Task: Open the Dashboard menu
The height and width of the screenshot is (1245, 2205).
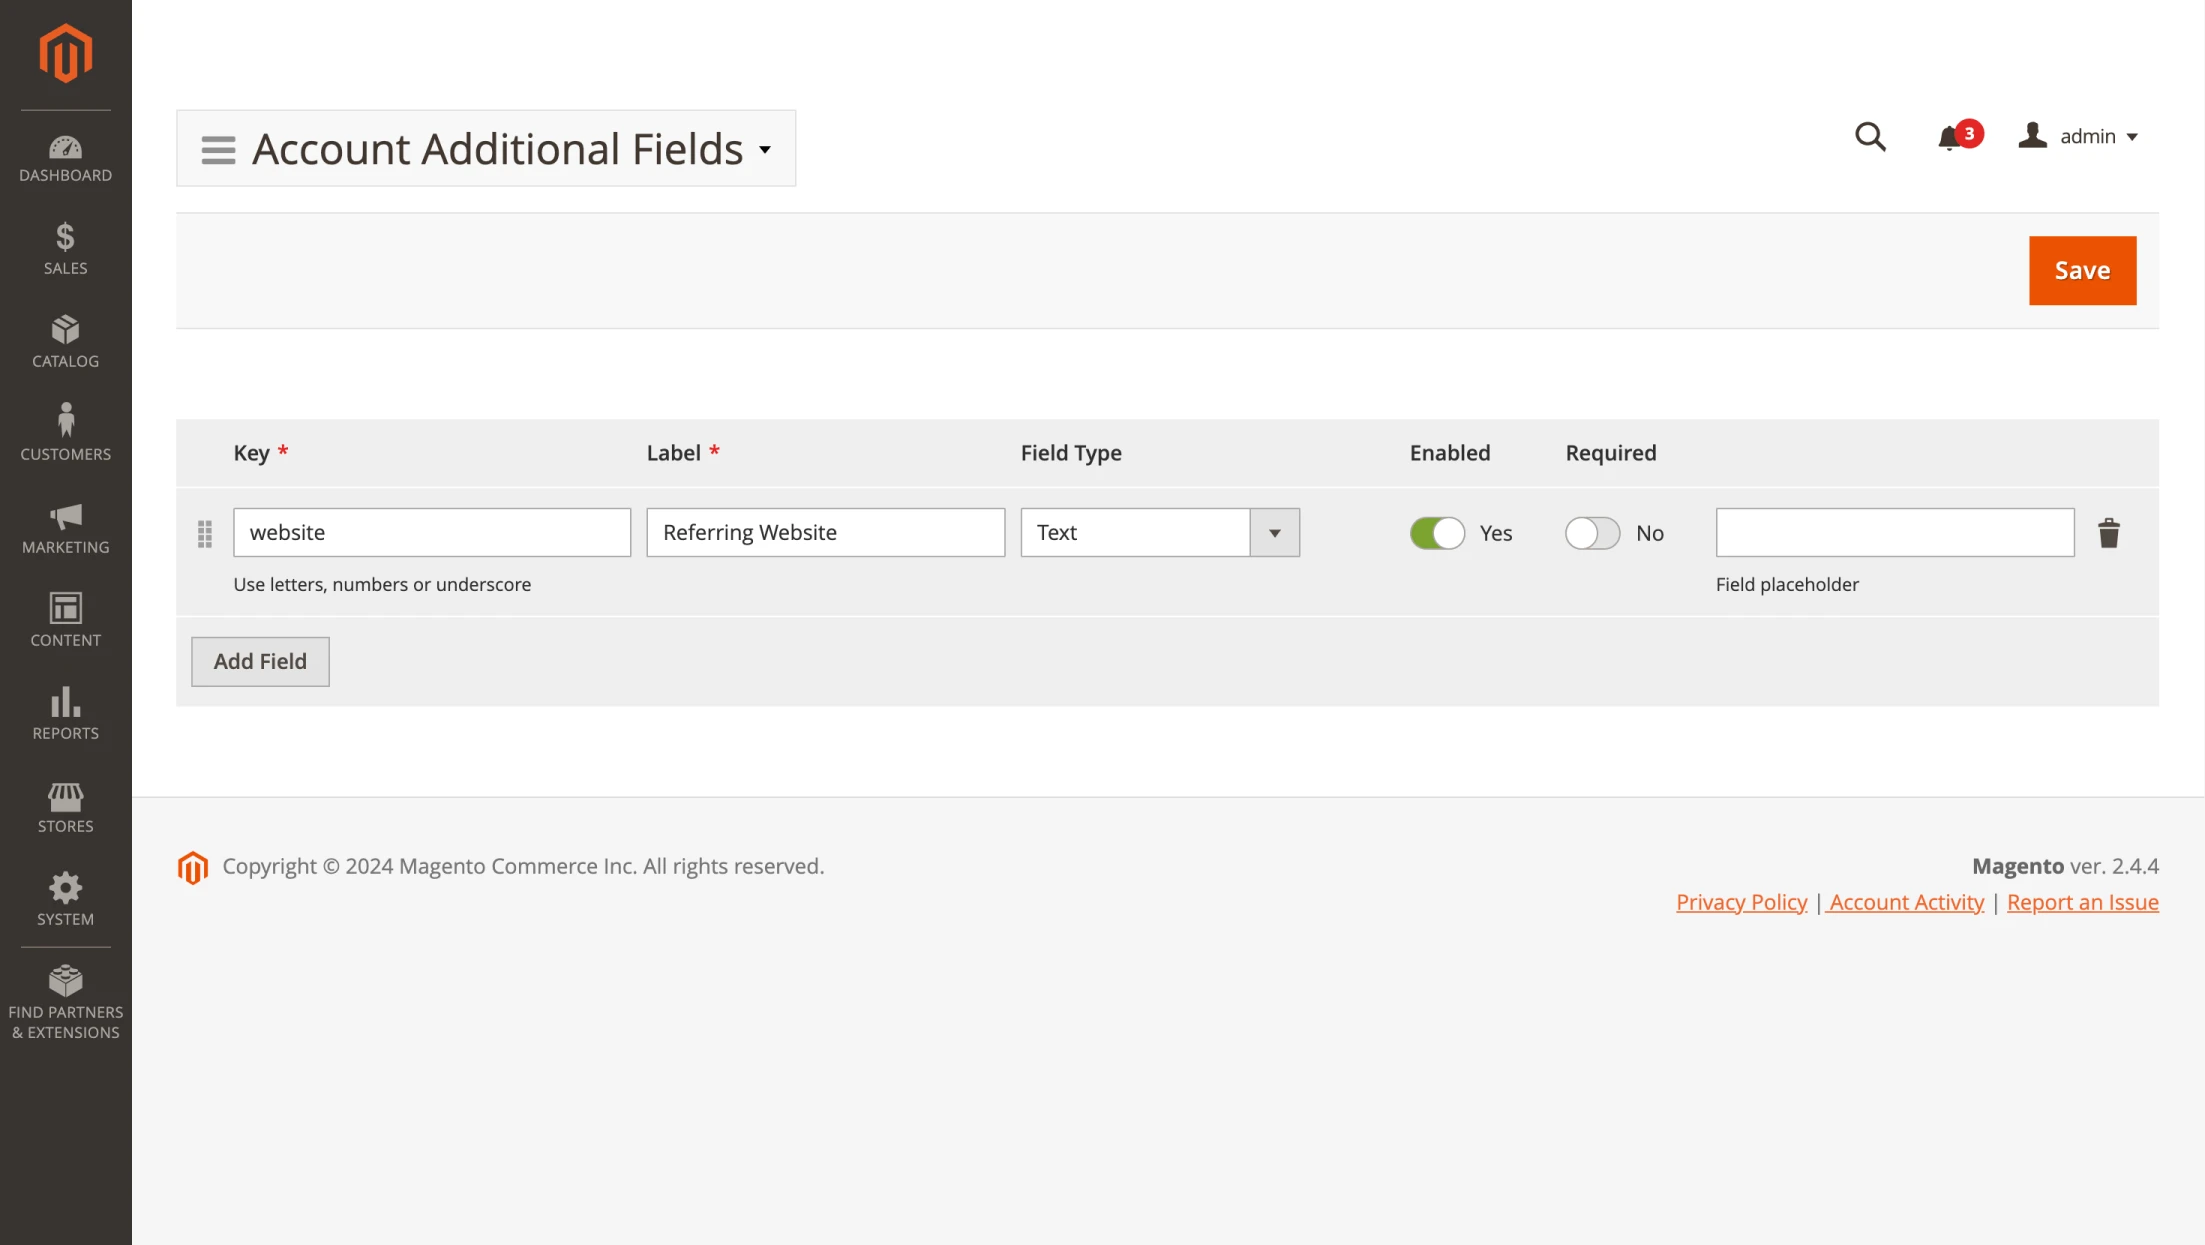Action: coord(66,158)
